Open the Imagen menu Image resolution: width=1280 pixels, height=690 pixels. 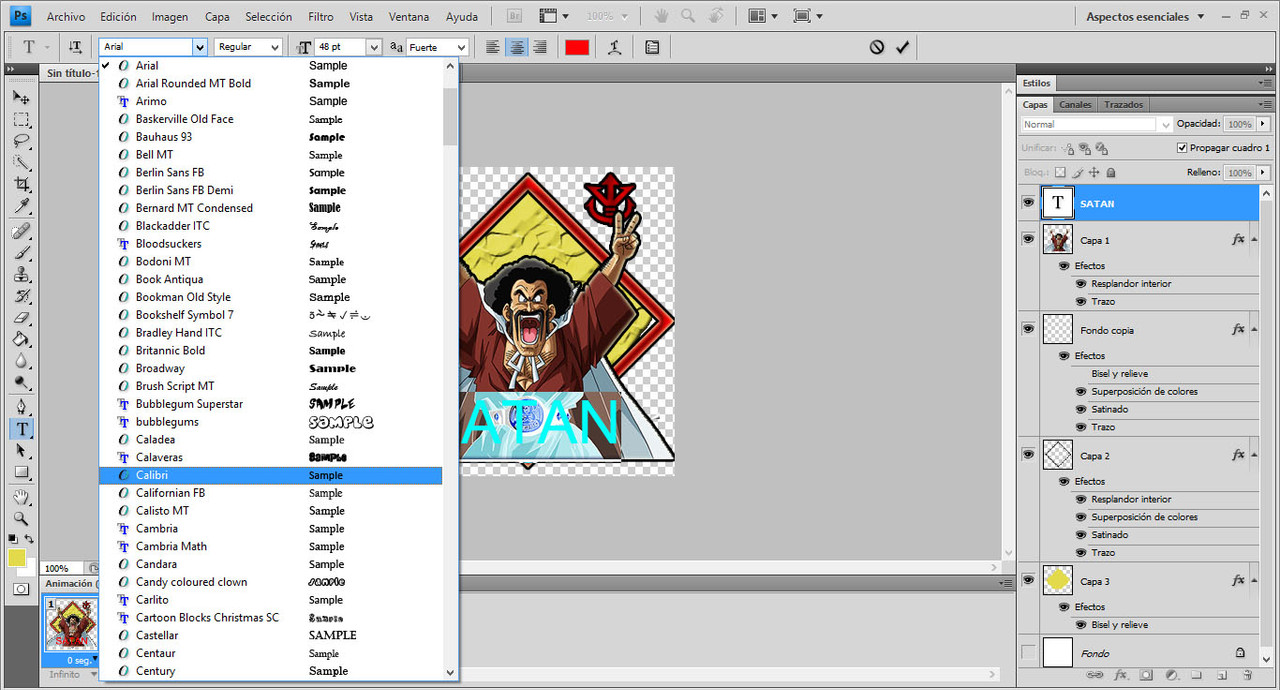tap(170, 17)
